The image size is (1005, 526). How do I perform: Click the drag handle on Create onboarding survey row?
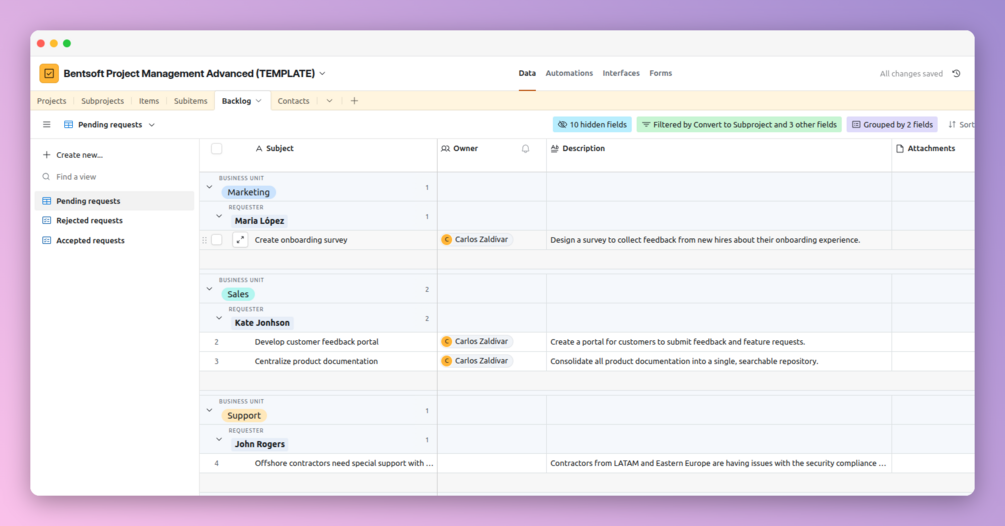(x=204, y=240)
